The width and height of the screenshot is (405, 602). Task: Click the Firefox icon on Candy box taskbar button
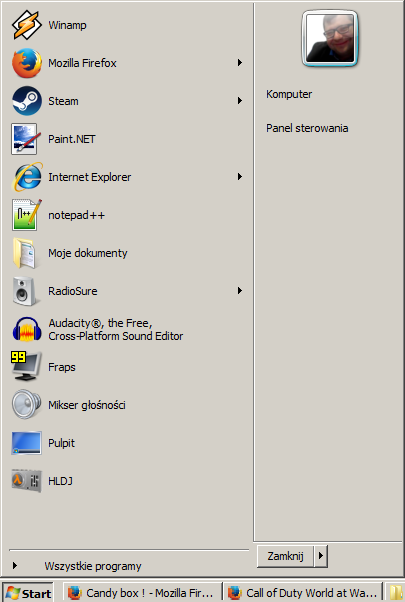click(75, 593)
